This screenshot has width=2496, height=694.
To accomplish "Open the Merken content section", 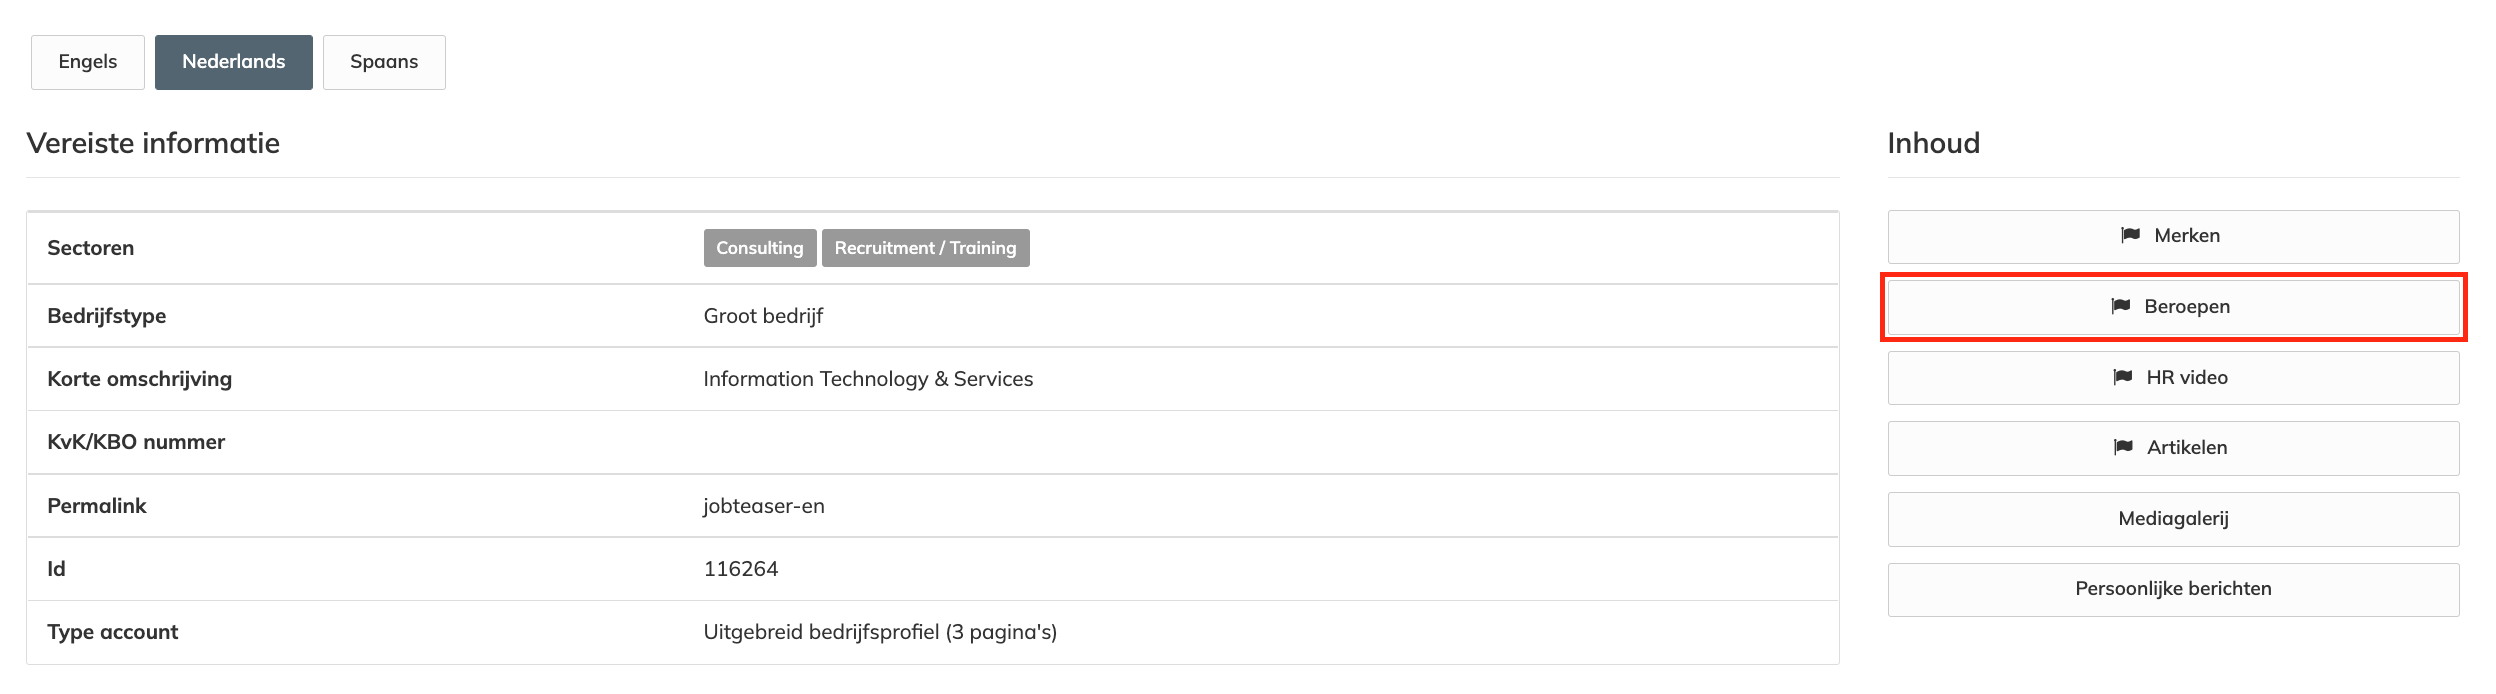I will click(2173, 237).
